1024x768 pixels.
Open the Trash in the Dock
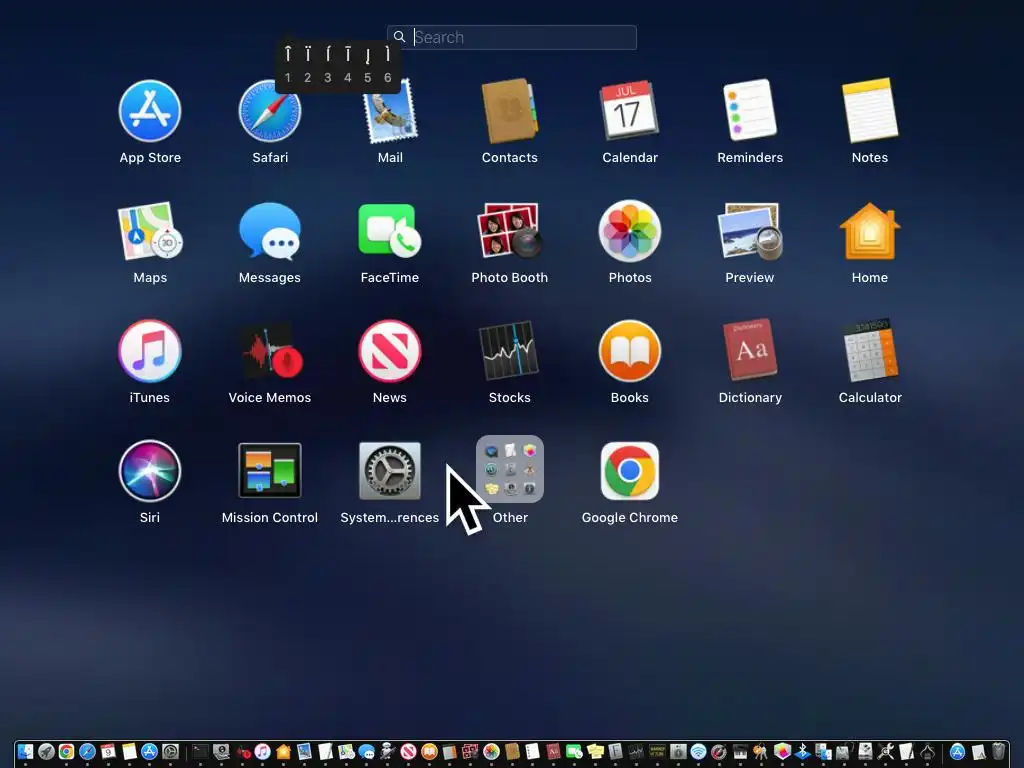pyautogui.click(x=999, y=752)
